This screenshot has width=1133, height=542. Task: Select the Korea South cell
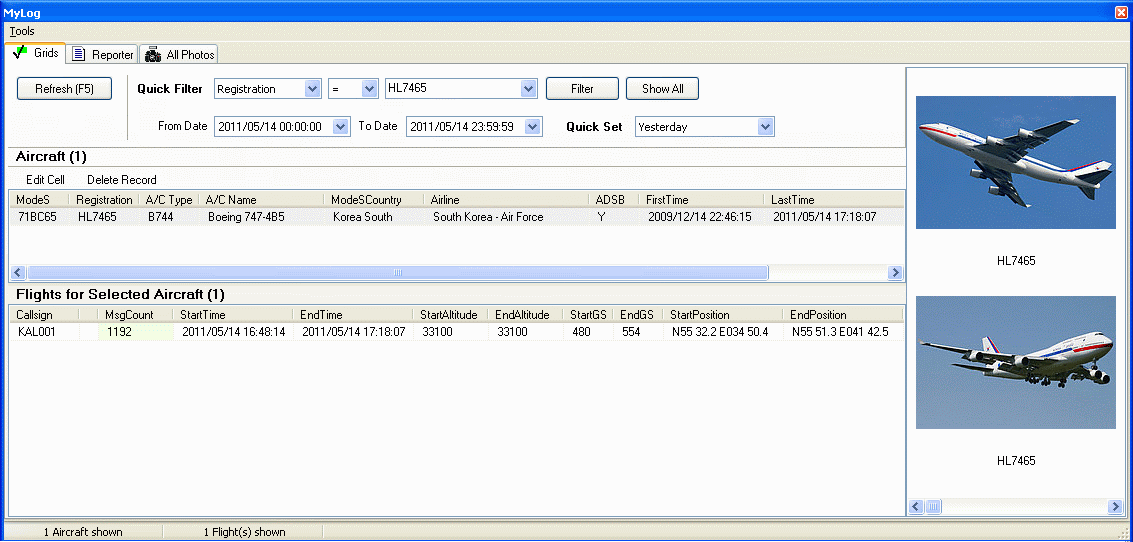[x=374, y=217]
